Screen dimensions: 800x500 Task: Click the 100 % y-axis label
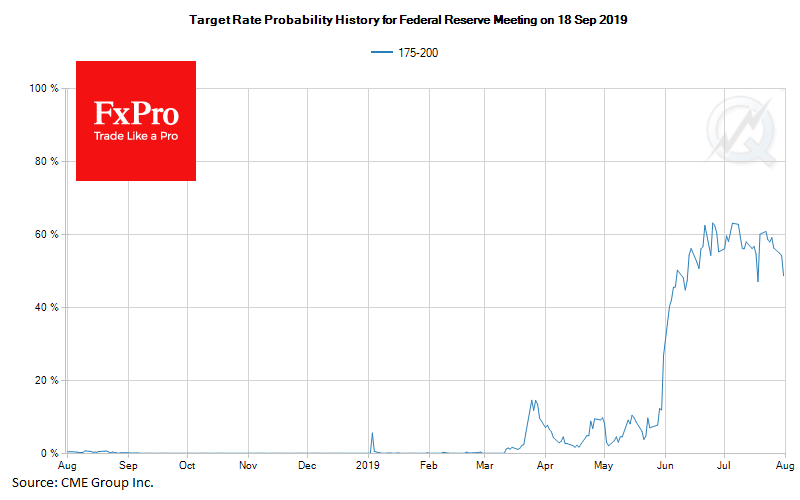point(44,89)
